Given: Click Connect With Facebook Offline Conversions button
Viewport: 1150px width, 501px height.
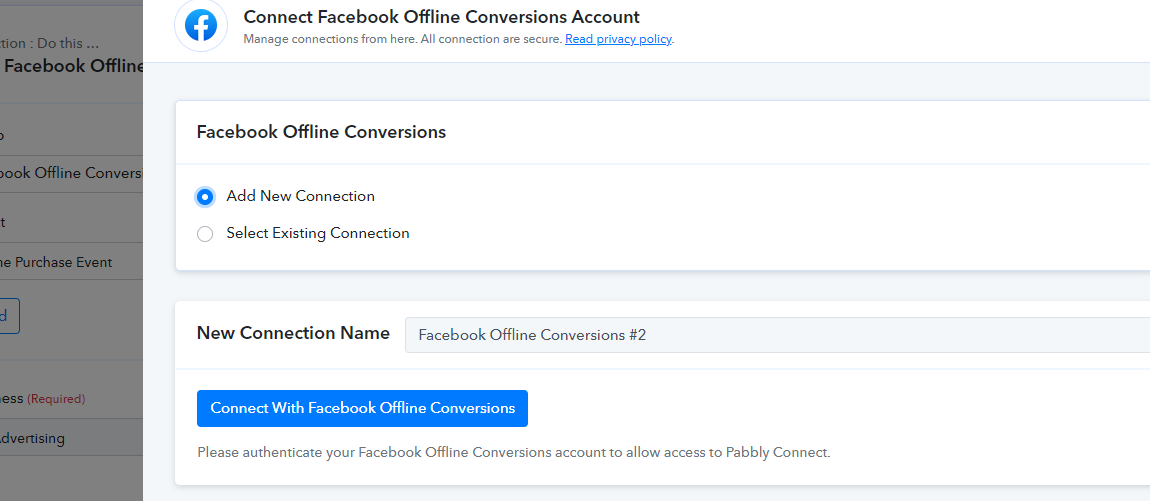Looking at the screenshot, I should pyautogui.click(x=362, y=409).
